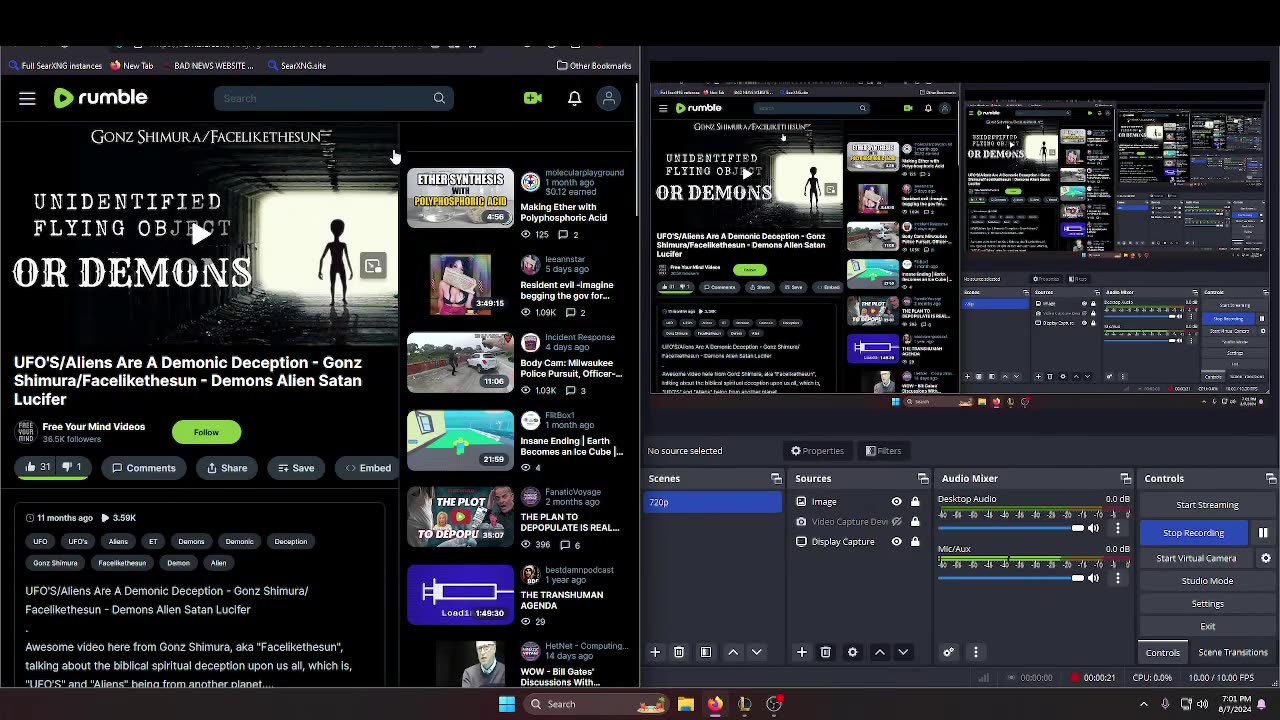Start Streaming in OBS
The width and height of the screenshot is (1280, 720).
[1207, 505]
